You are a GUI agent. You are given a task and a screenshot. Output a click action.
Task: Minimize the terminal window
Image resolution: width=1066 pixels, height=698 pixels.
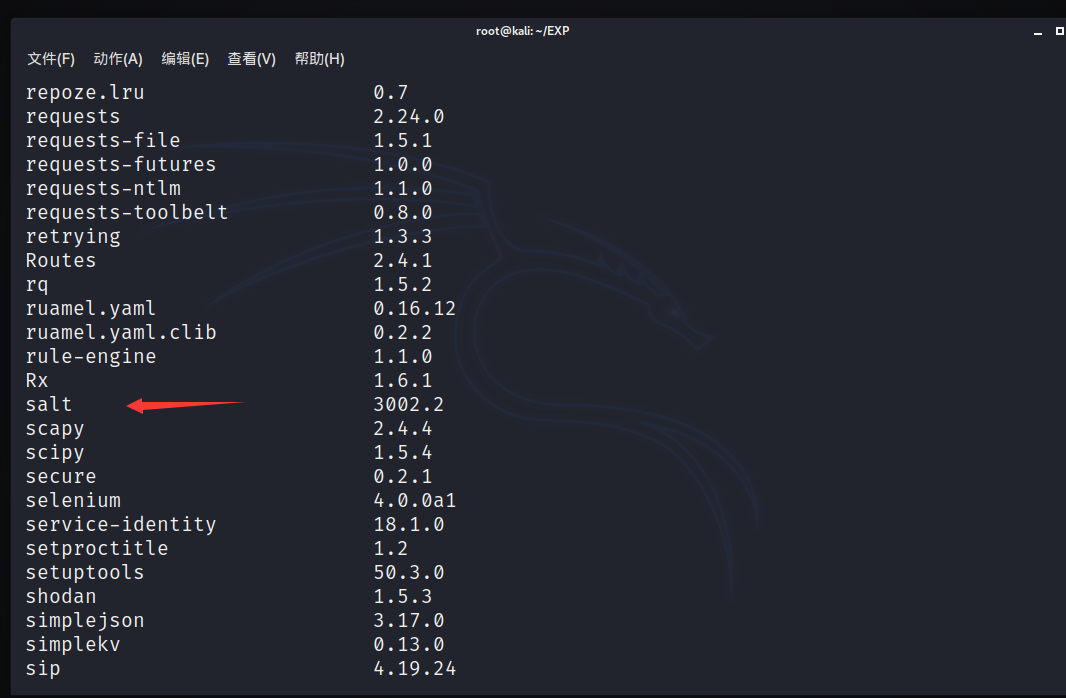pos(1039,32)
